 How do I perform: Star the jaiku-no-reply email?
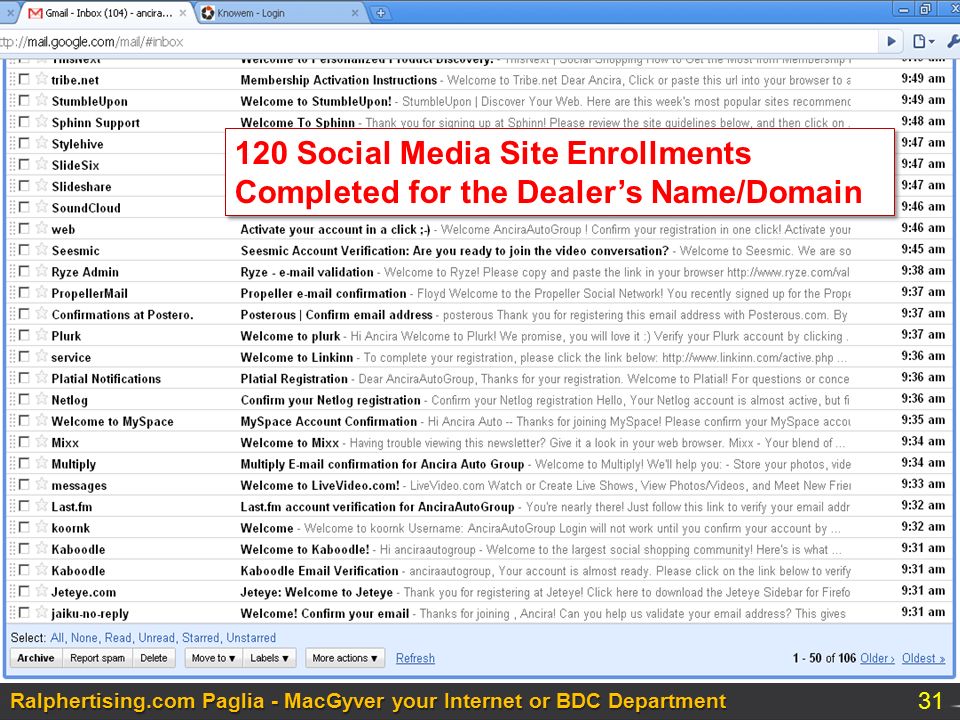click(x=42, y=612)
